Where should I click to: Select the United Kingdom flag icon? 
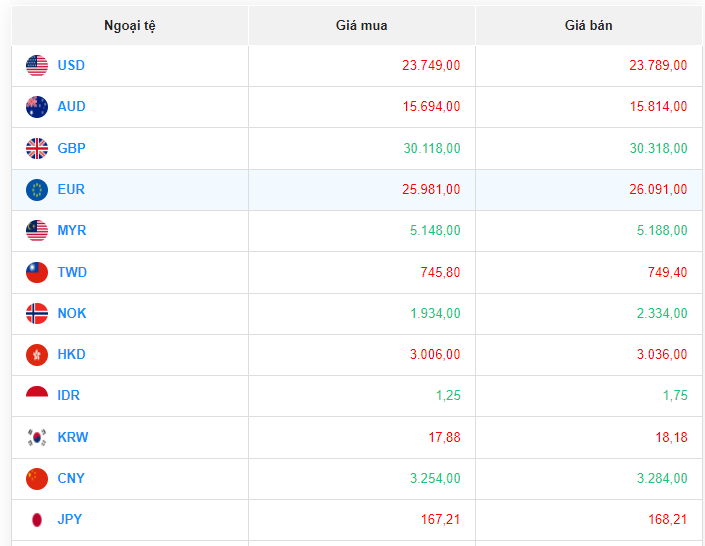pos(37,149)
